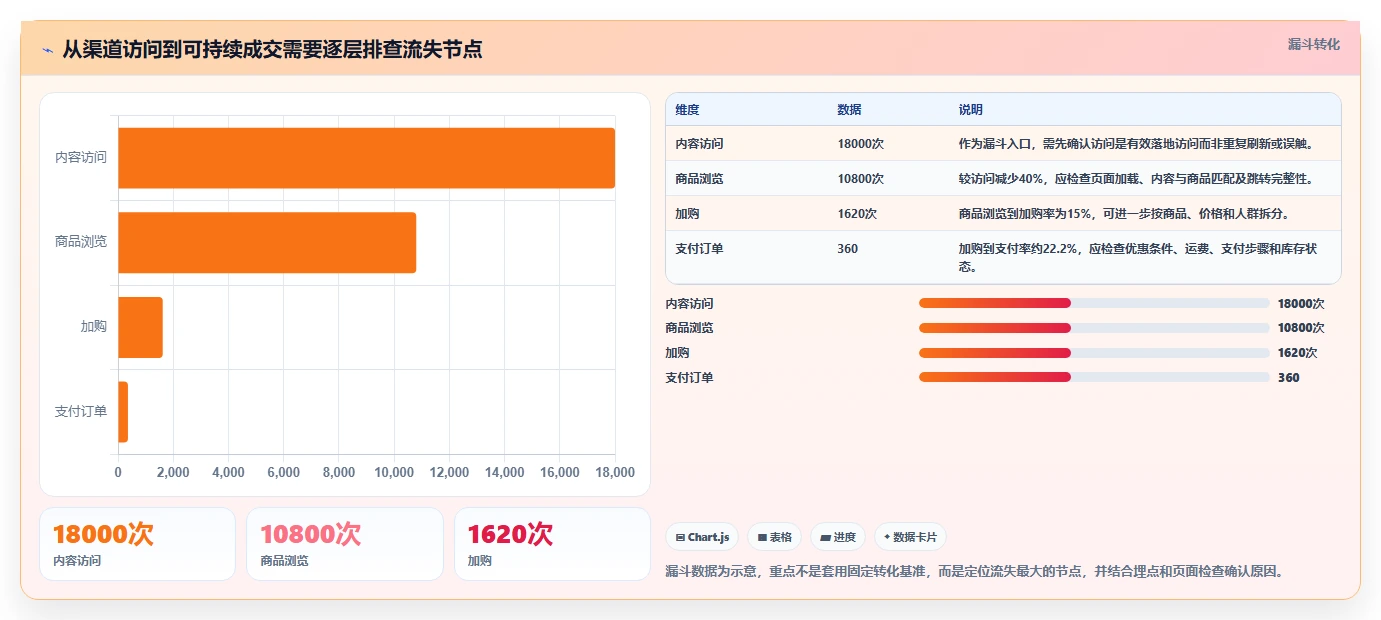Click the 商品浏览 bar in the chart
Viewport: 1381px width, 620px height.
[267, 242]
